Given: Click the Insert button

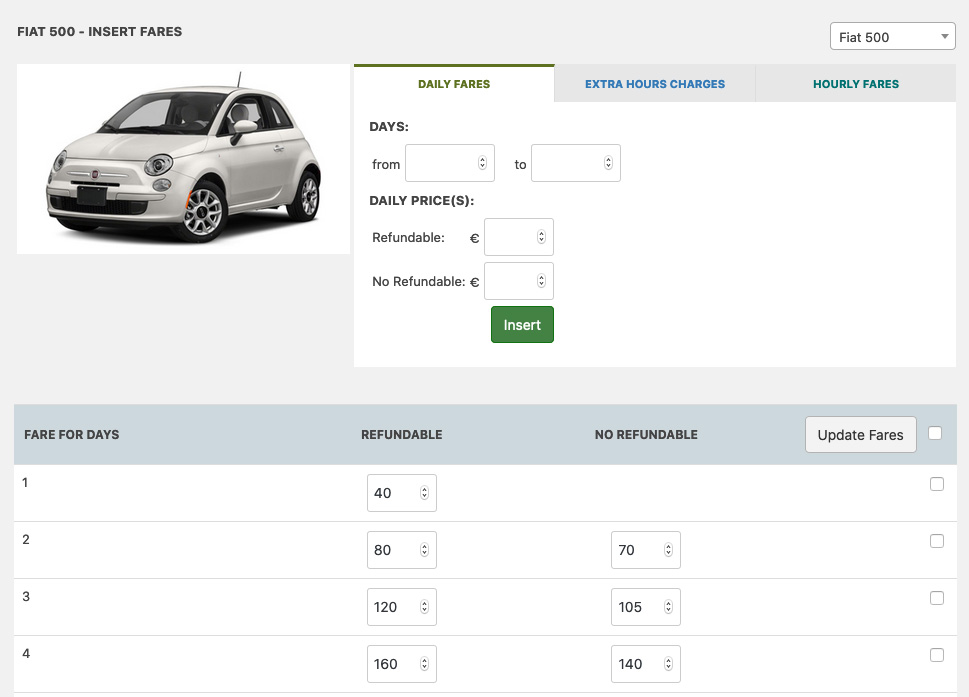Looking at the screenshot, I should coord(522,324).
